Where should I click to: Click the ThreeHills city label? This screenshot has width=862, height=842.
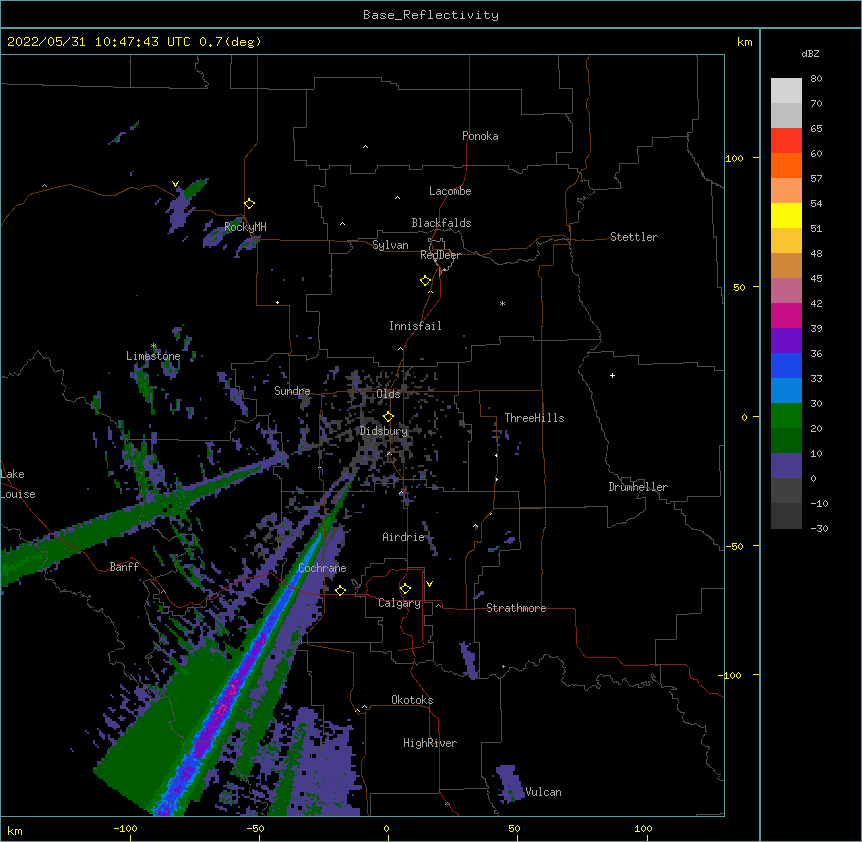click(534, 418)
